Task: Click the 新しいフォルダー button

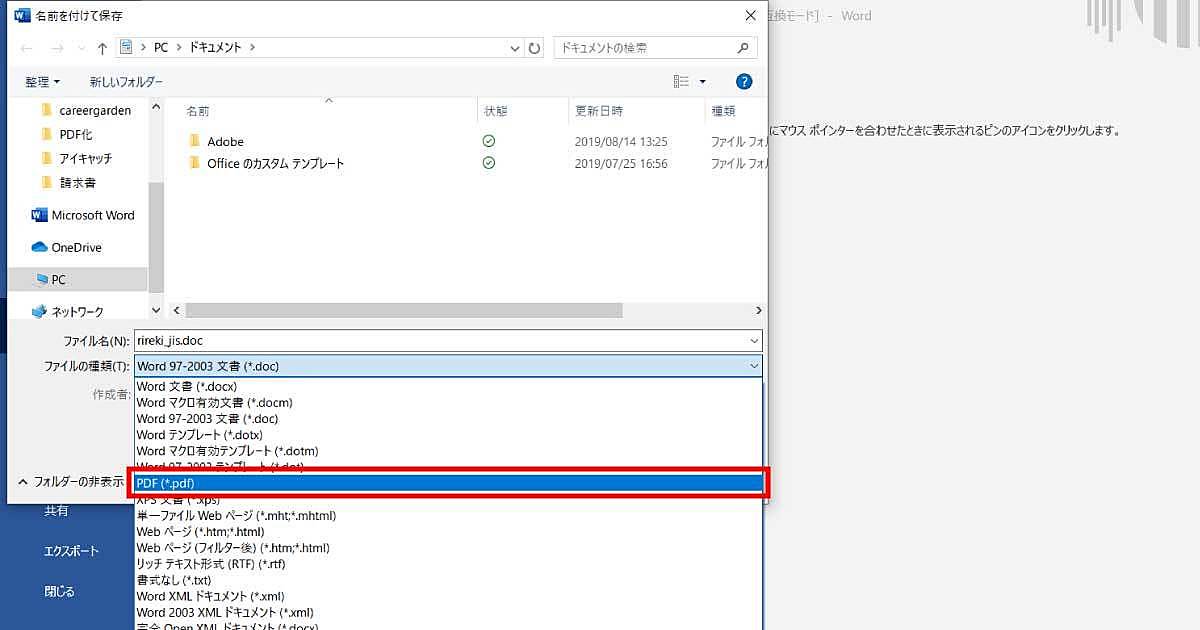Action: point(126,82)
